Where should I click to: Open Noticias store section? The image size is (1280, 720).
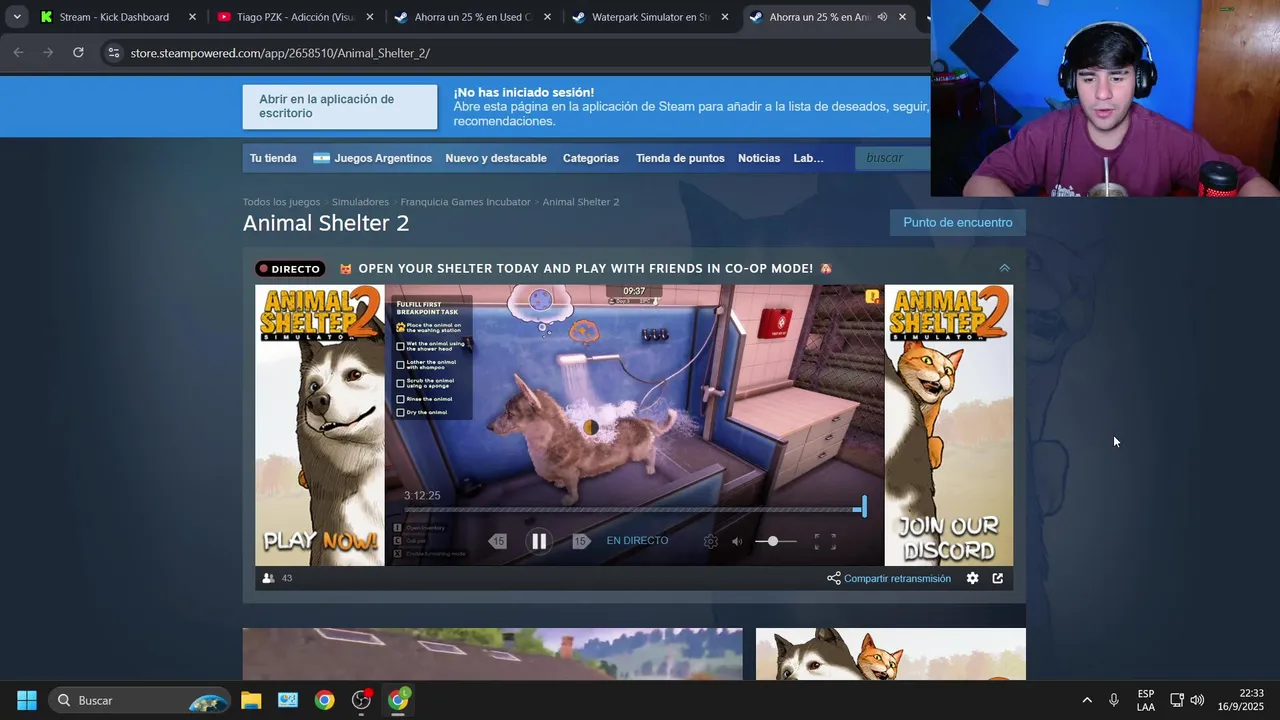click(x=759, y=158)
